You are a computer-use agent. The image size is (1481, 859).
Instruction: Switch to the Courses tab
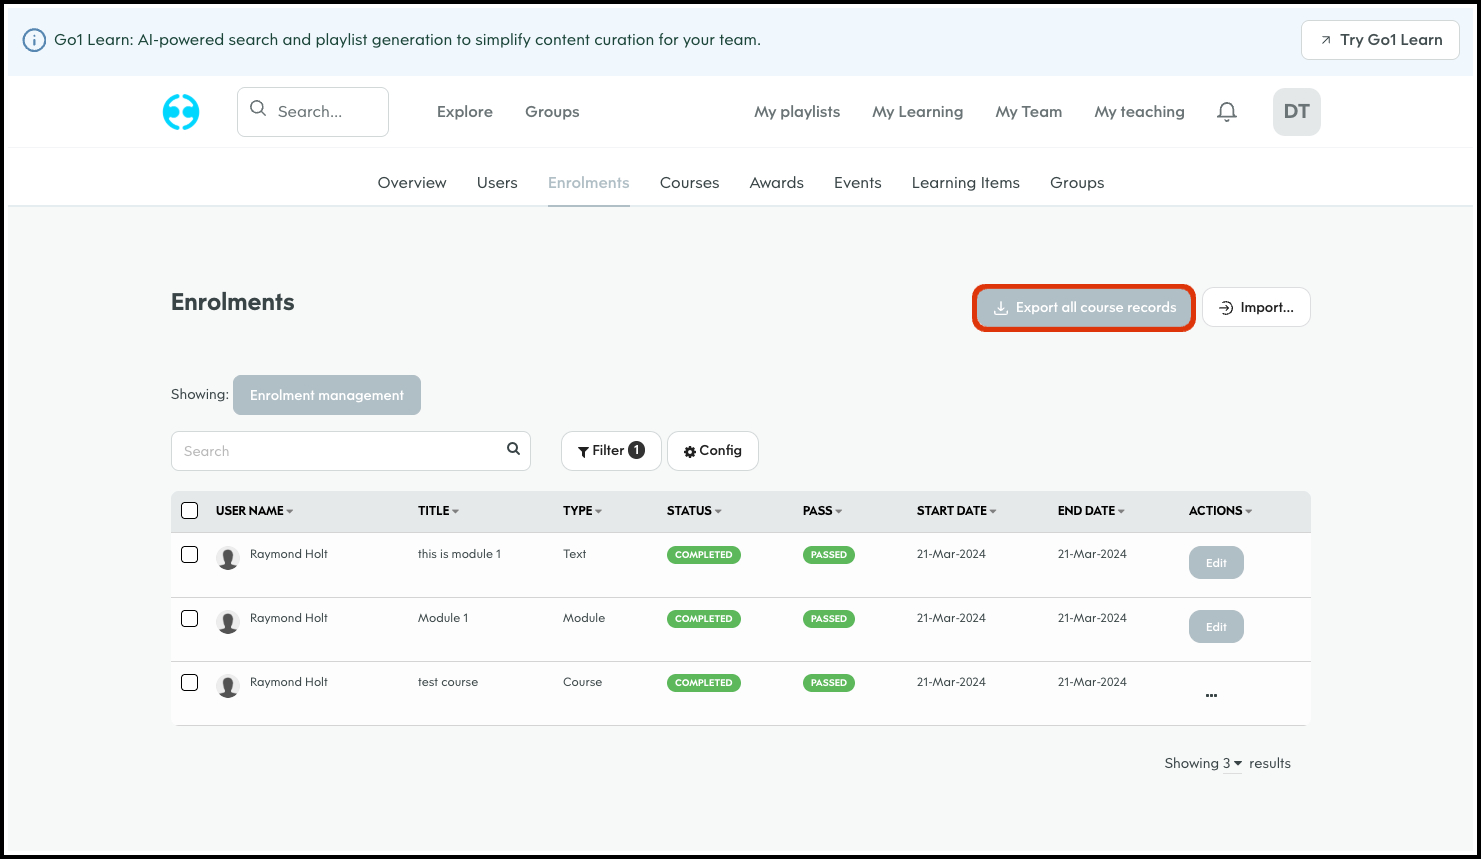point(689,183)
